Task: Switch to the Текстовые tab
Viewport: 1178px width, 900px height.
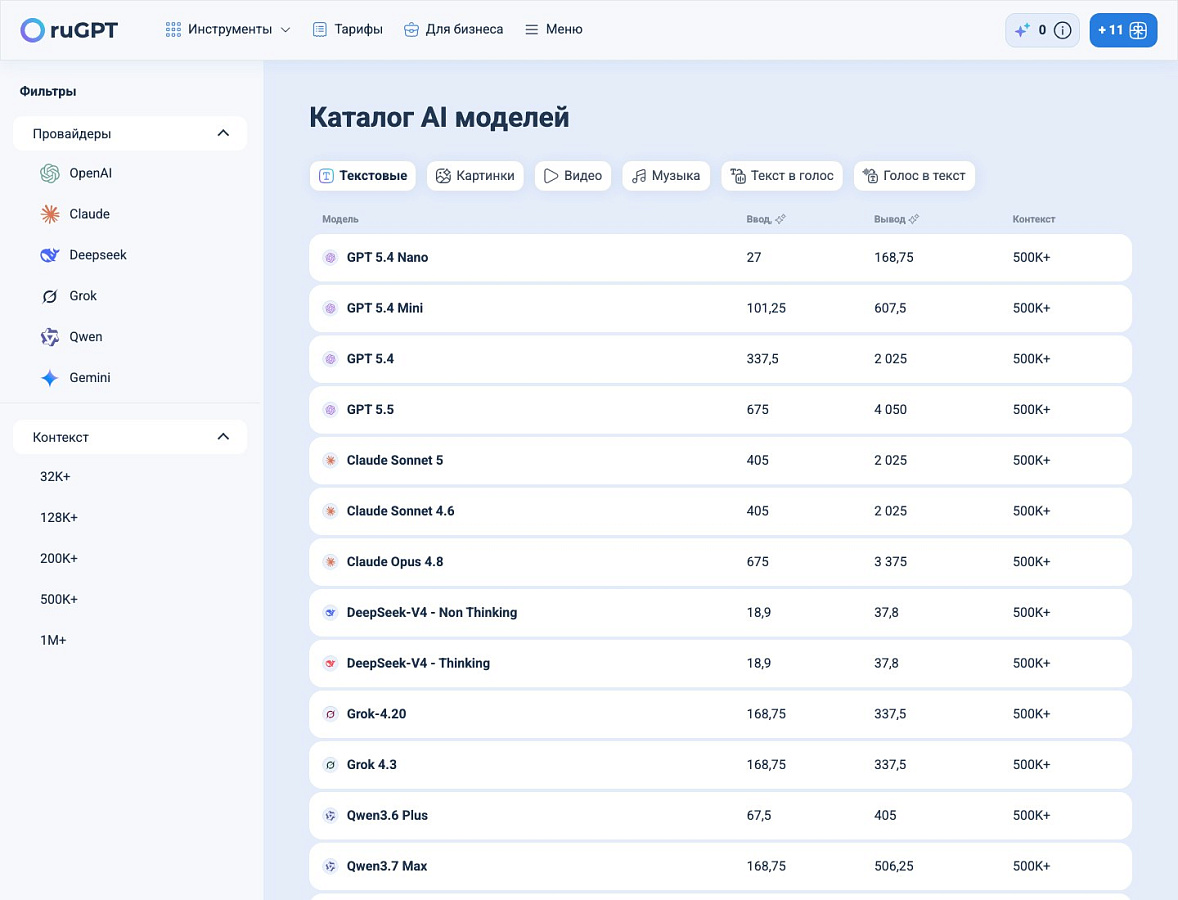Action: (363, 176)
